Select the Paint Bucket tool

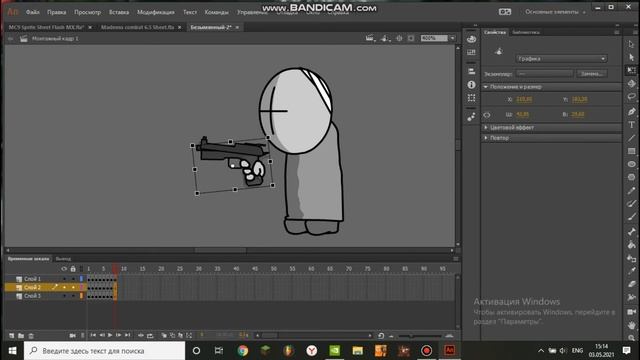631,245
